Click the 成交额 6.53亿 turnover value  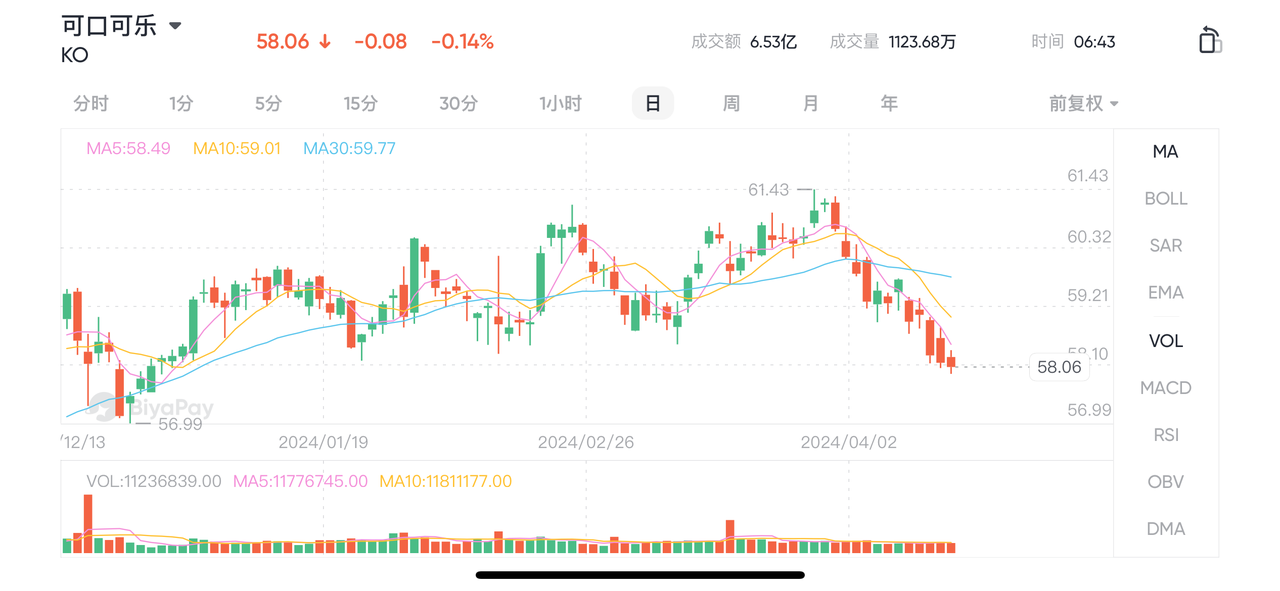(743, 41)
